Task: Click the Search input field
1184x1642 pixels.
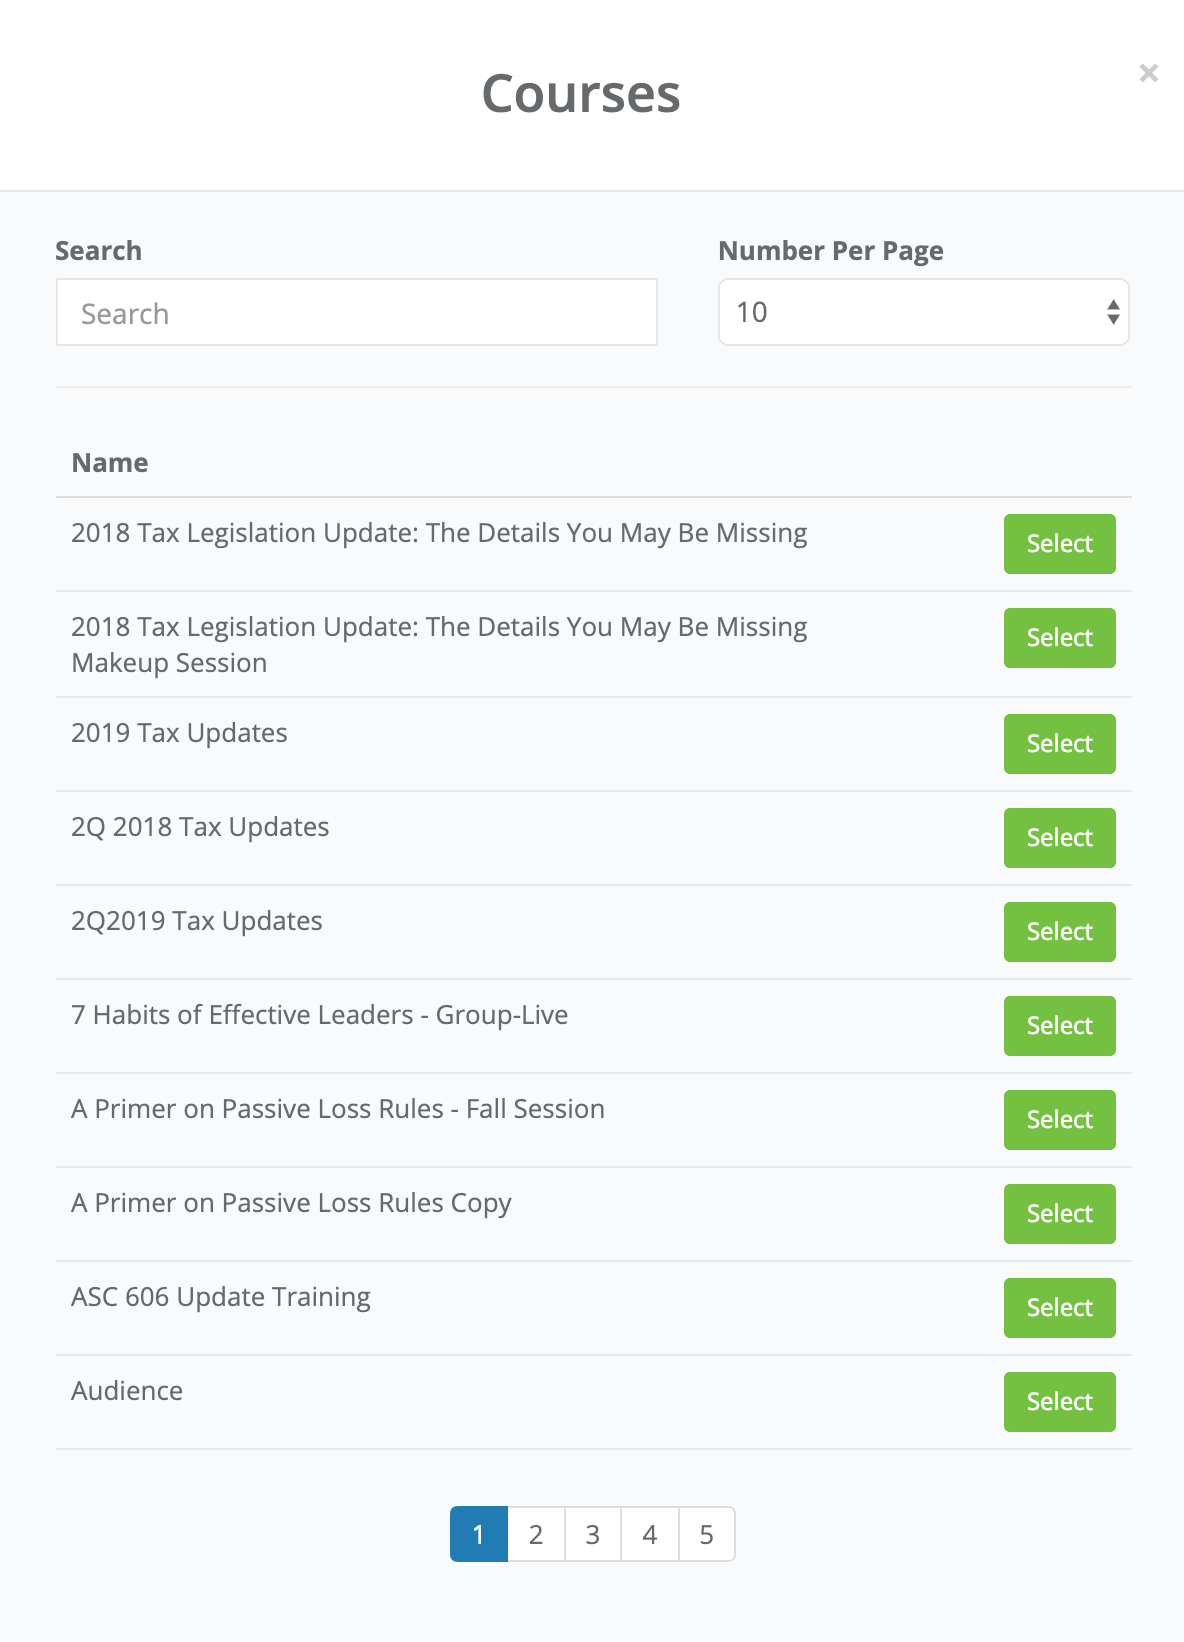Action: pos(357,313)
